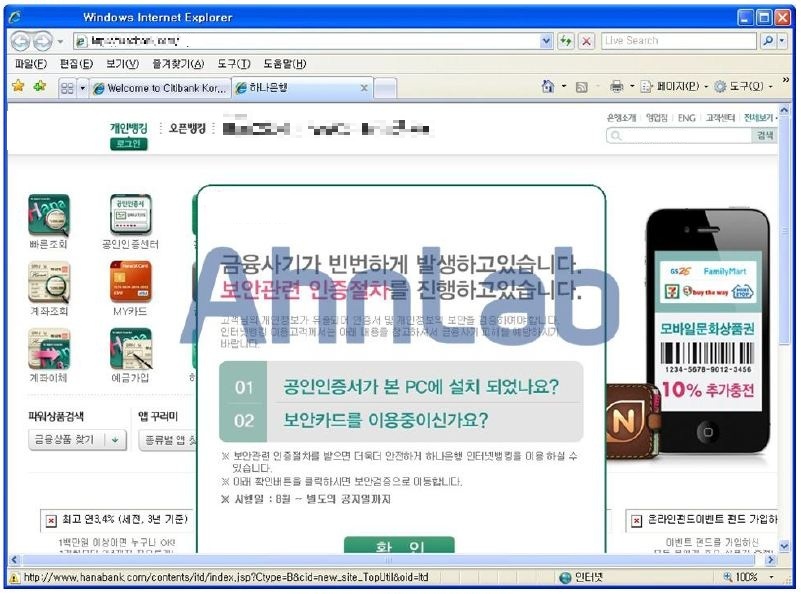Click the Refresh button beside address bar
This screenshot has height=594, width=801.
566,41
